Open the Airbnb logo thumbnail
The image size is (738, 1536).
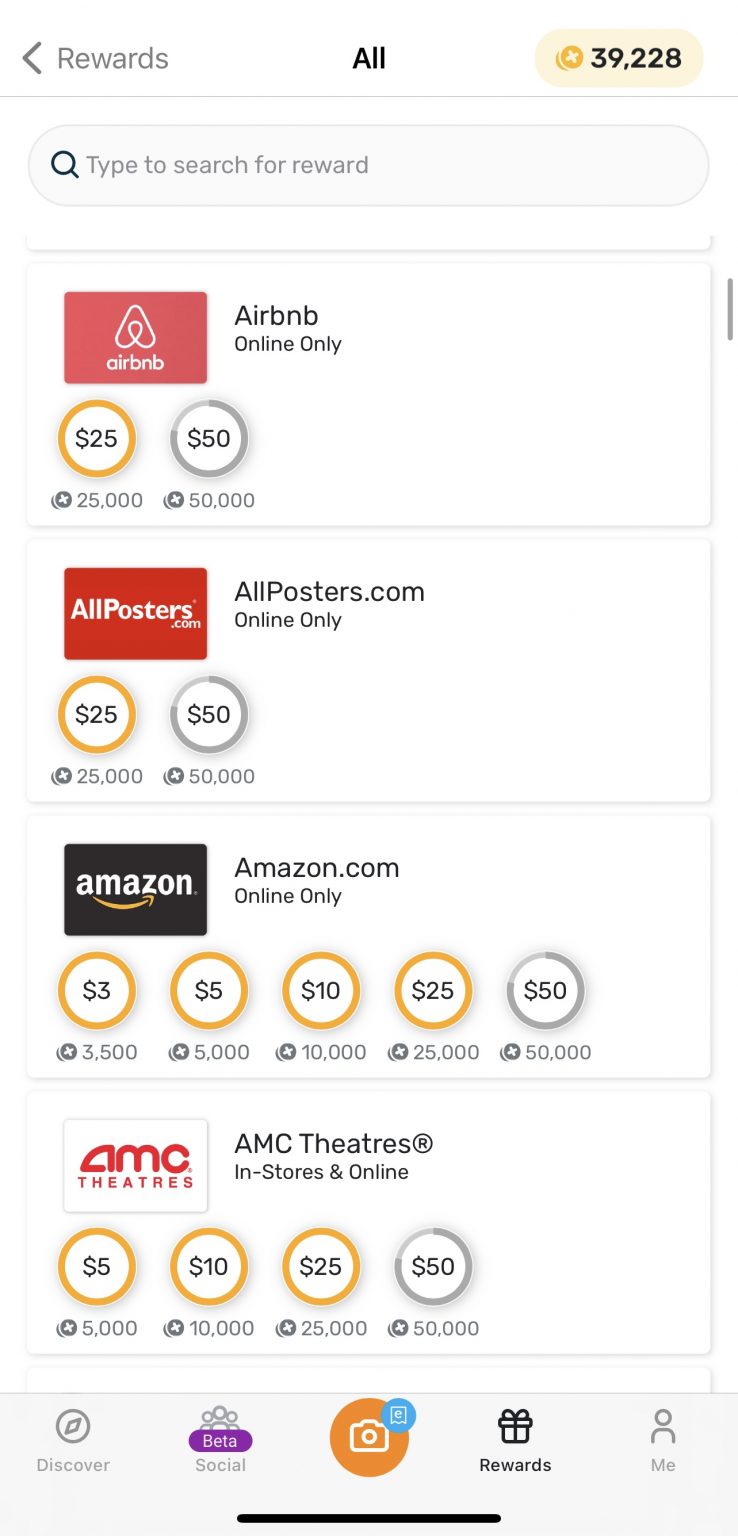(x=136, y=338)
